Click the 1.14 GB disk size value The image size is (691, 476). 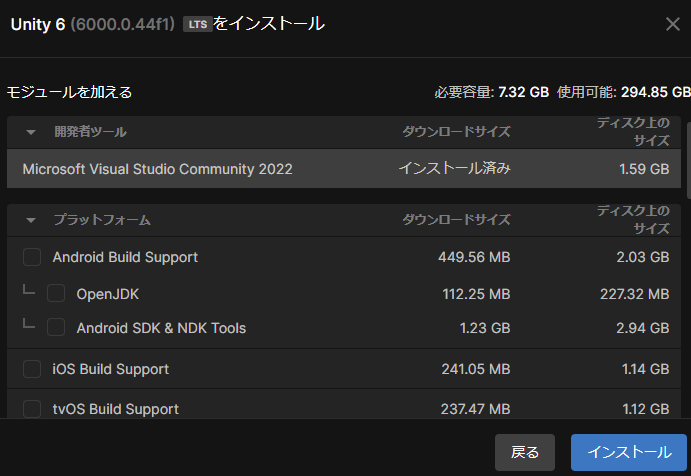(646, 369)
